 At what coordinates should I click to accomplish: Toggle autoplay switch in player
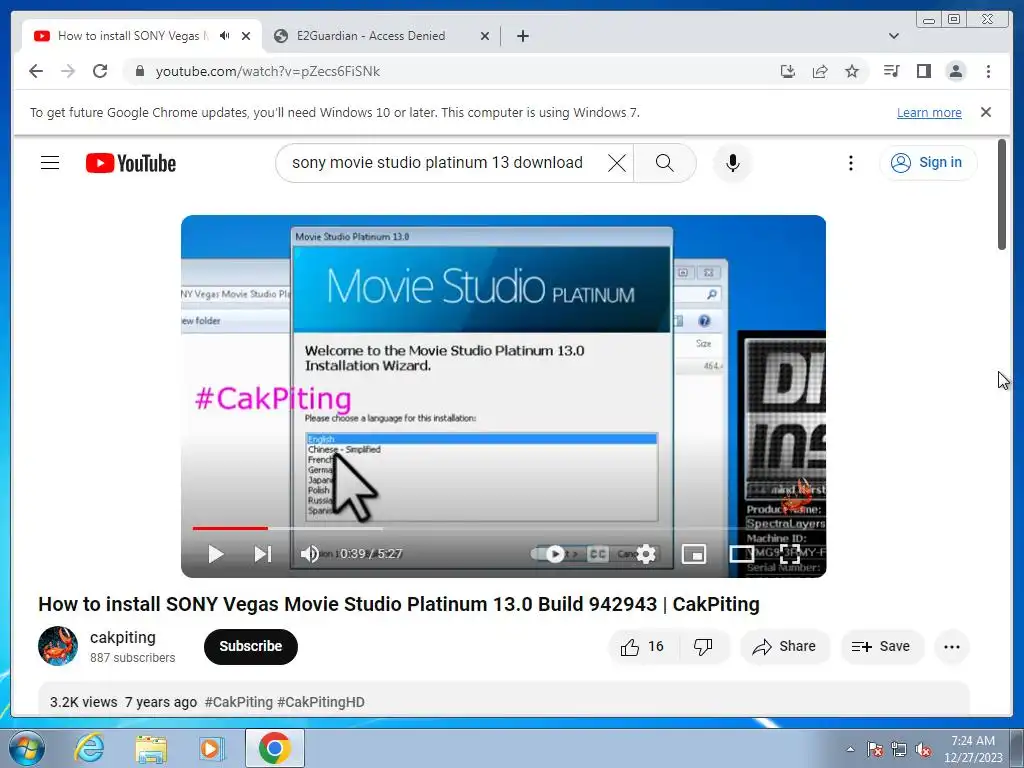549,554
